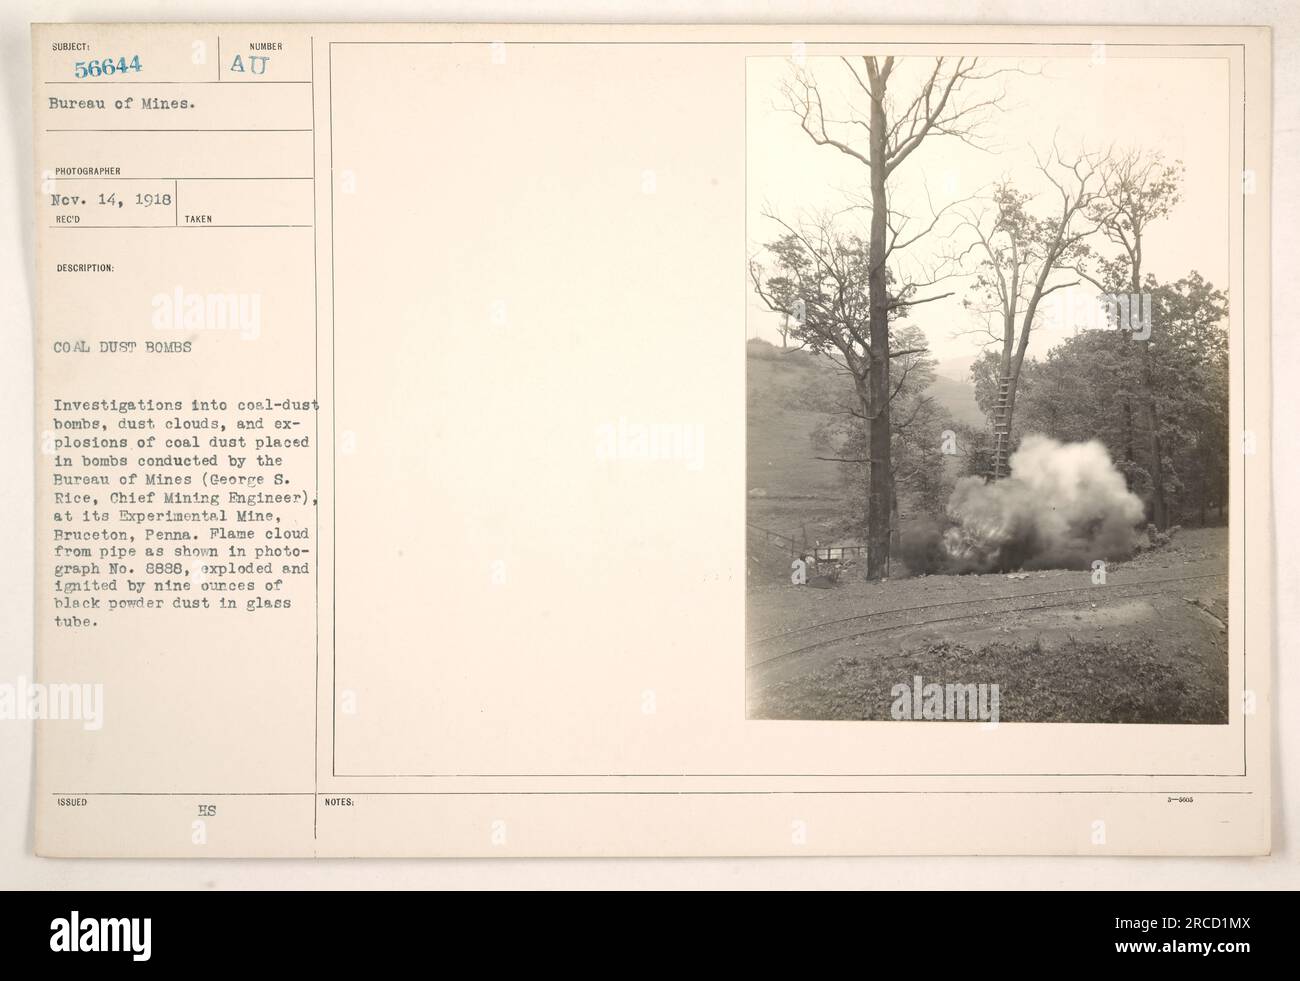Click the 'COAL DUST BOMBS' title
Screen dimensions: 1300x981
124,348
